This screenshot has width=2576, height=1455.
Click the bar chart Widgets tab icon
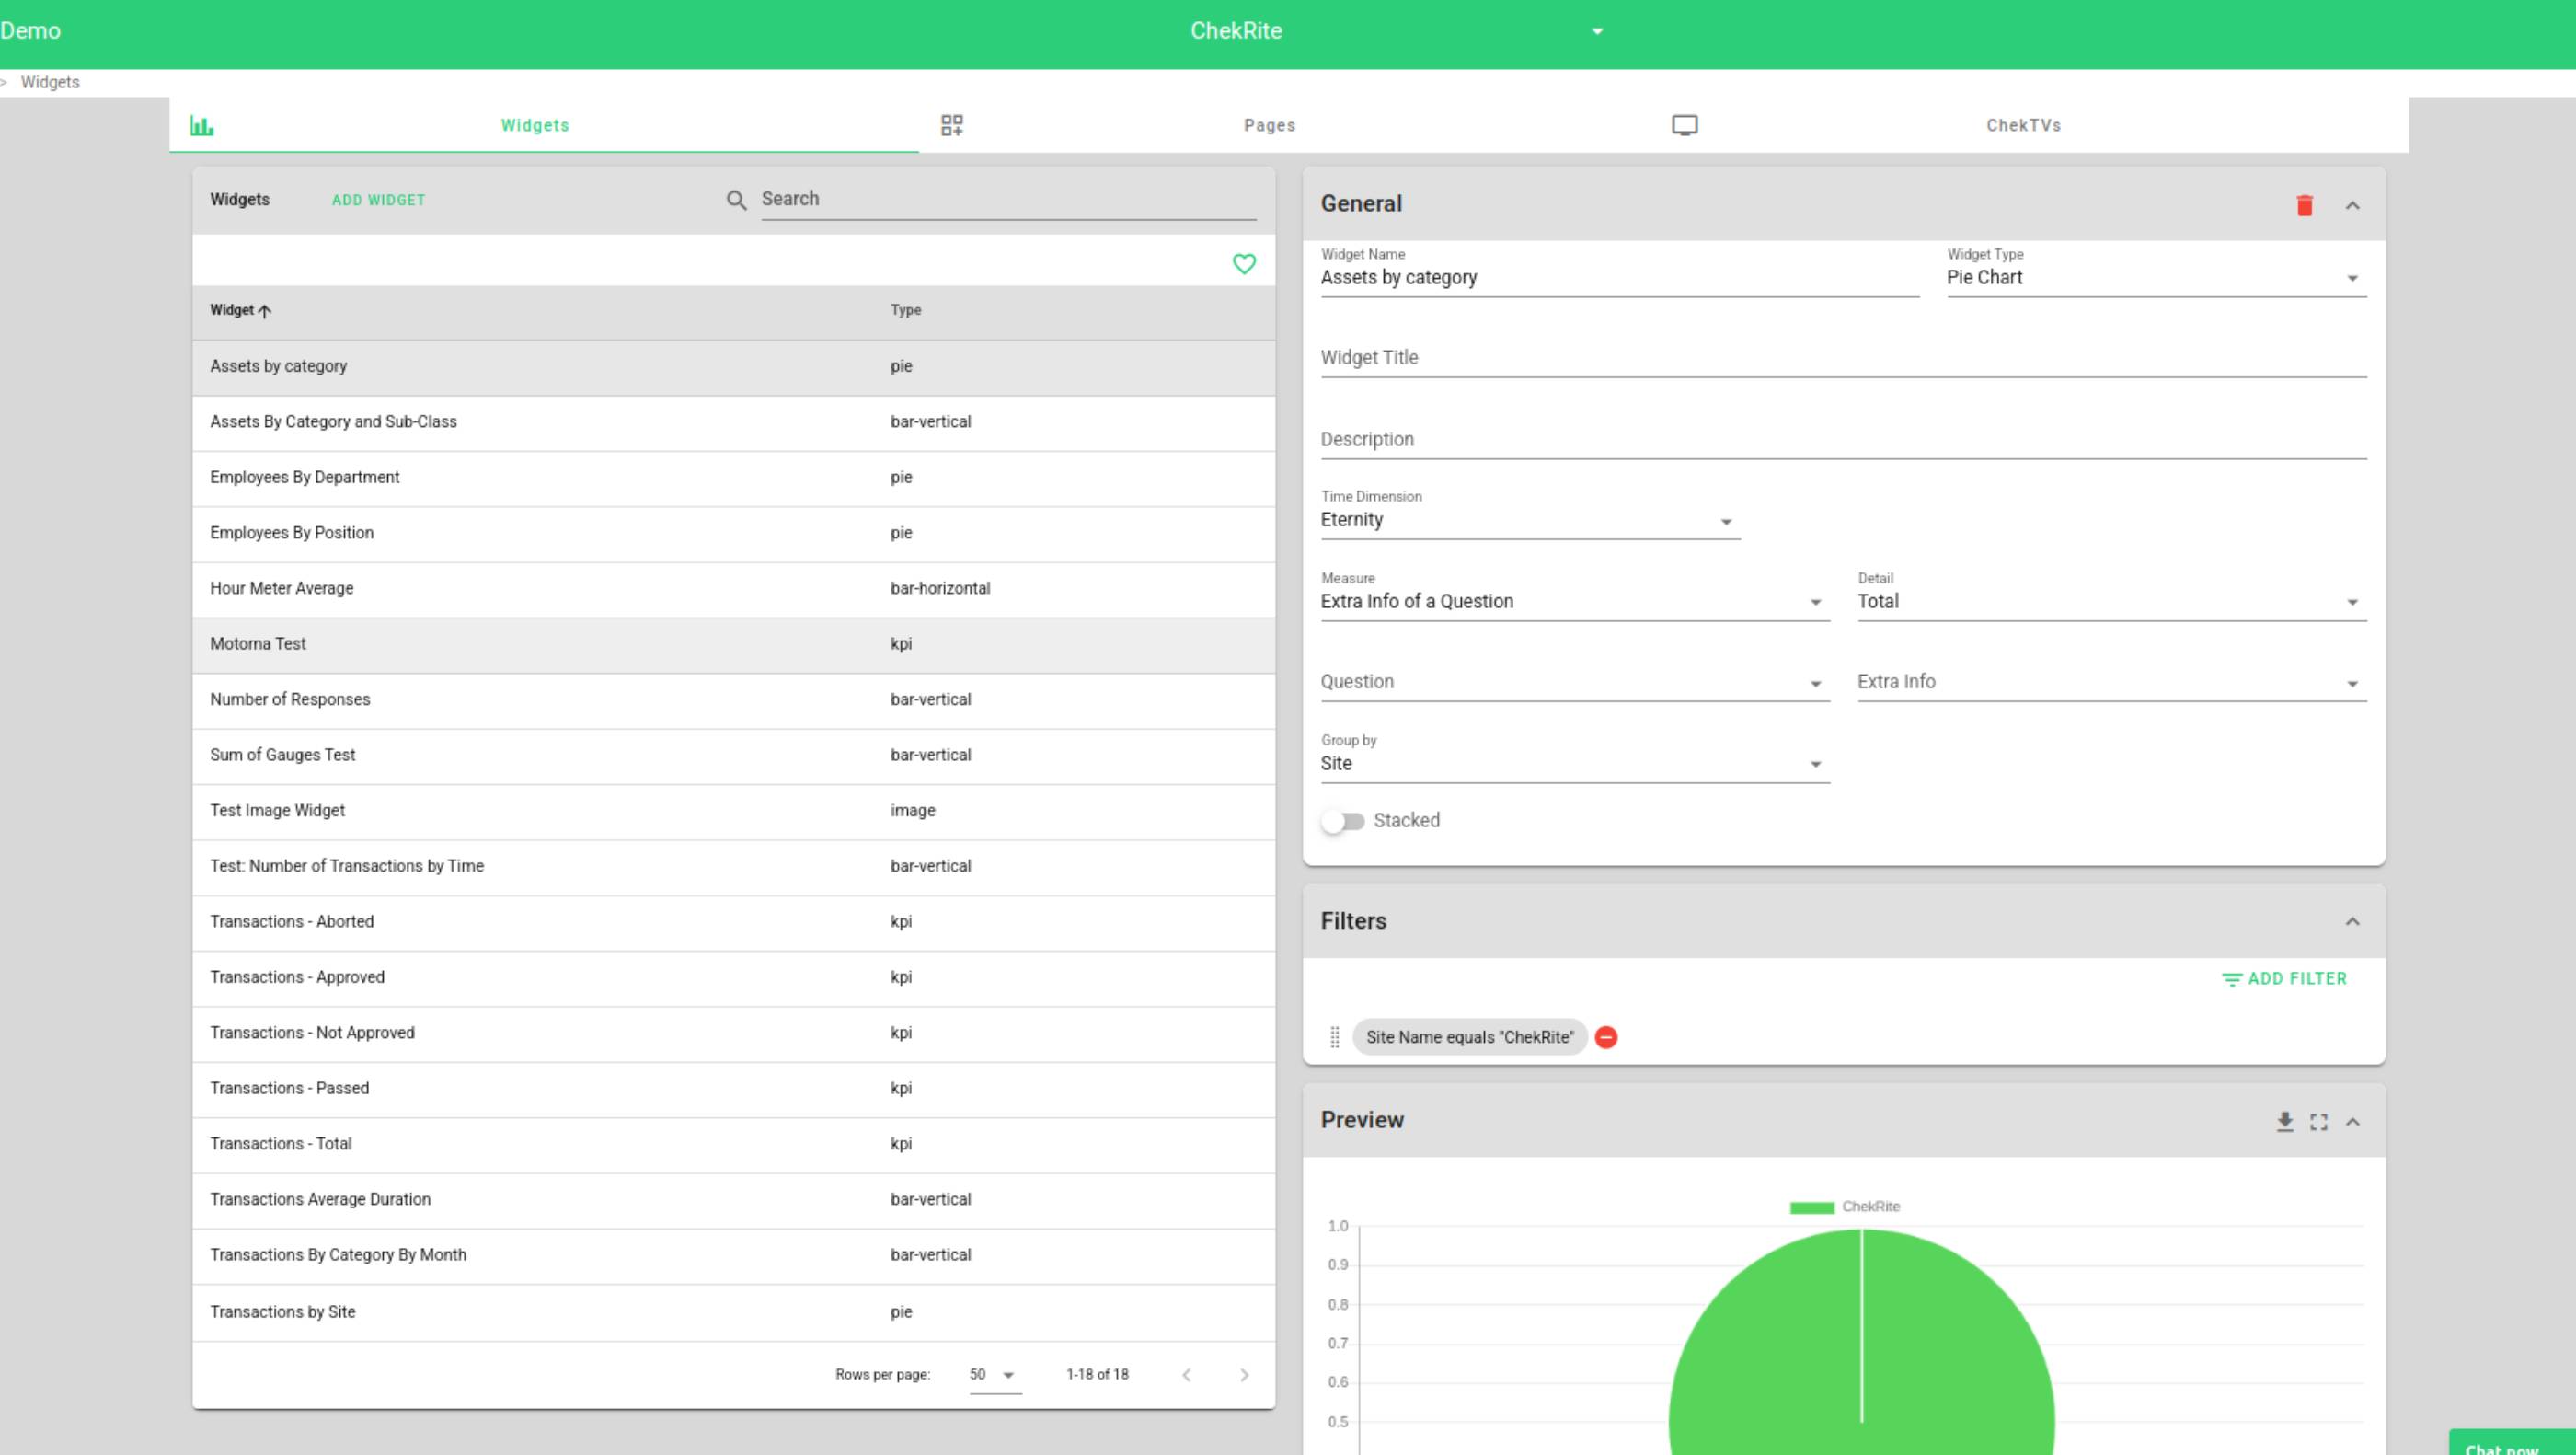(202, 126)
